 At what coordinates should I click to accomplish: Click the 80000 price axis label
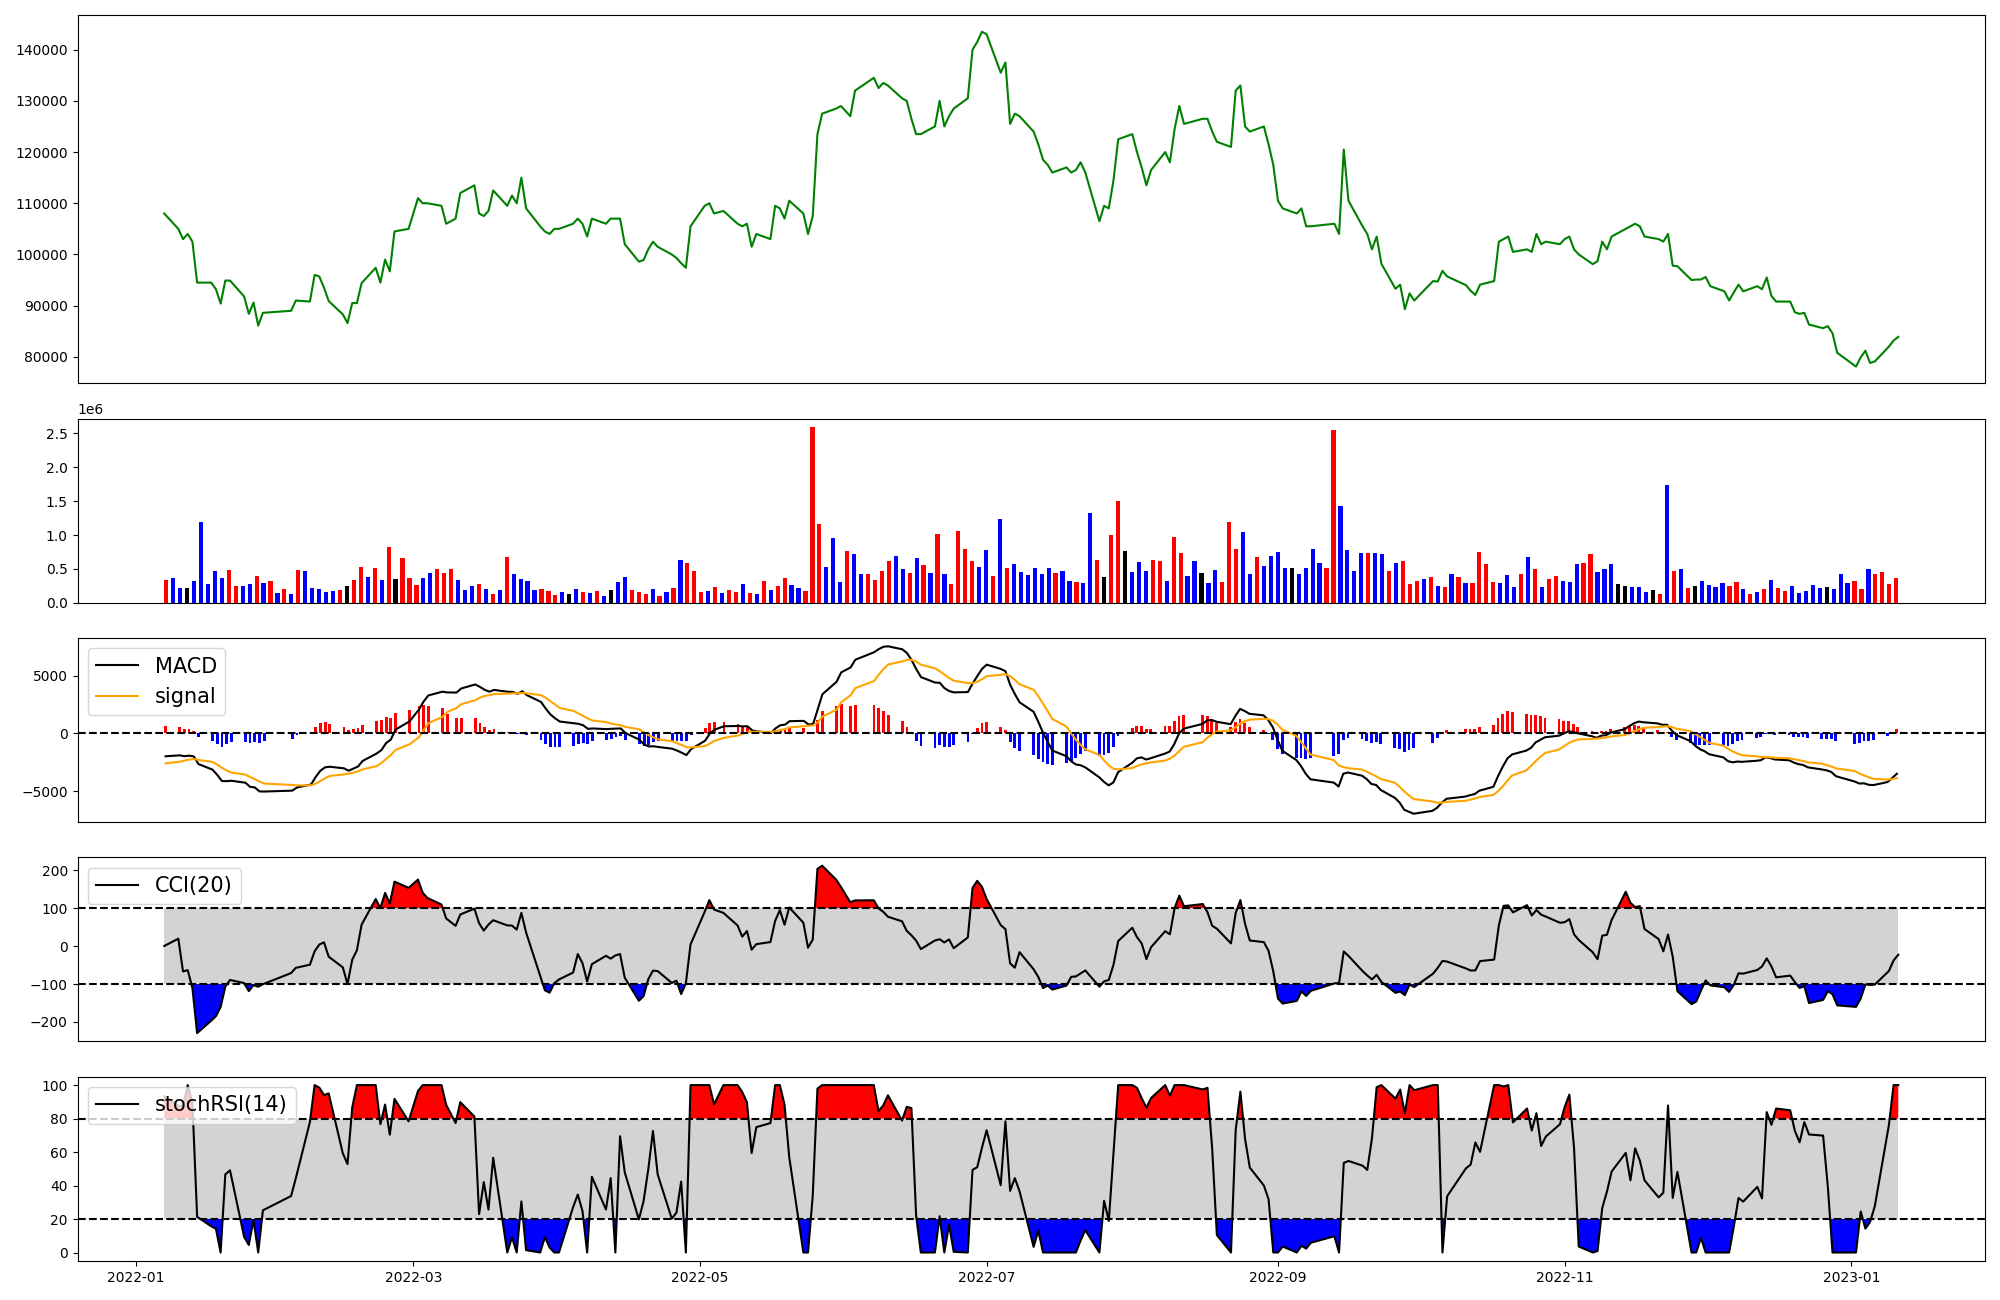45,358
